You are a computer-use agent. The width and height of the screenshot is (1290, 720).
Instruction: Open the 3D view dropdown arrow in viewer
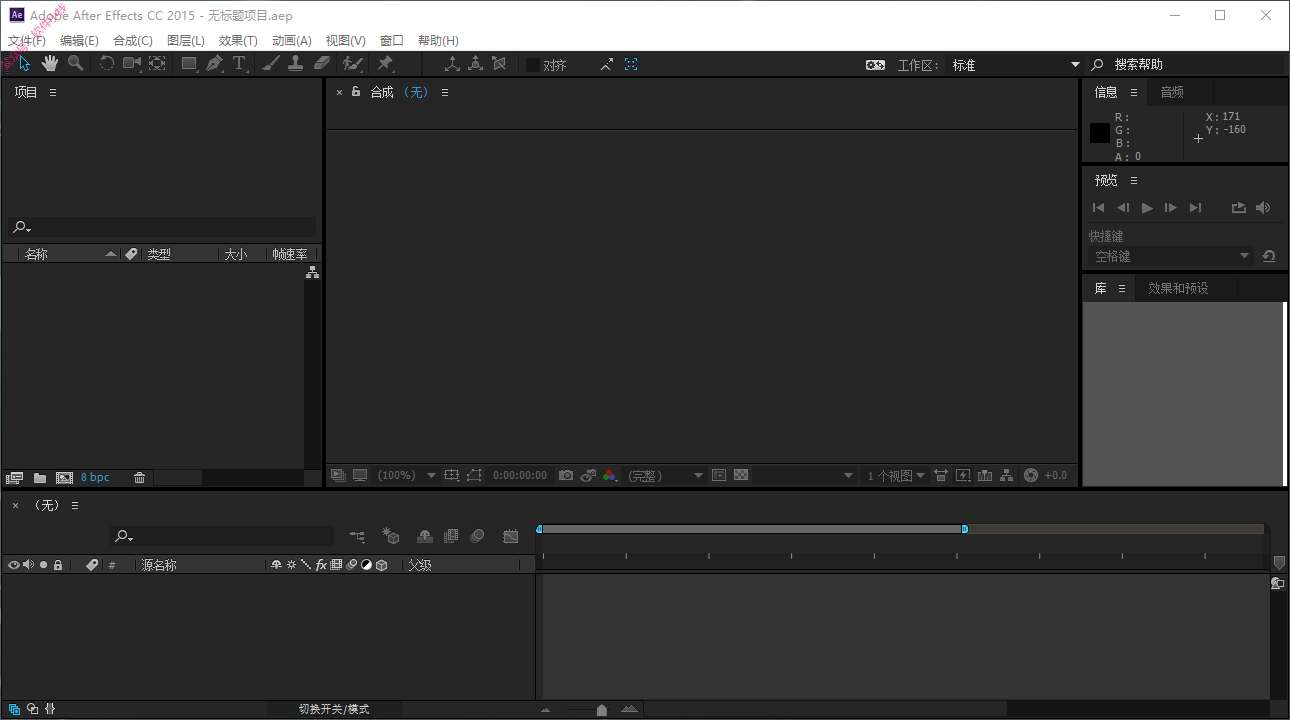click(x=849, y=476)
